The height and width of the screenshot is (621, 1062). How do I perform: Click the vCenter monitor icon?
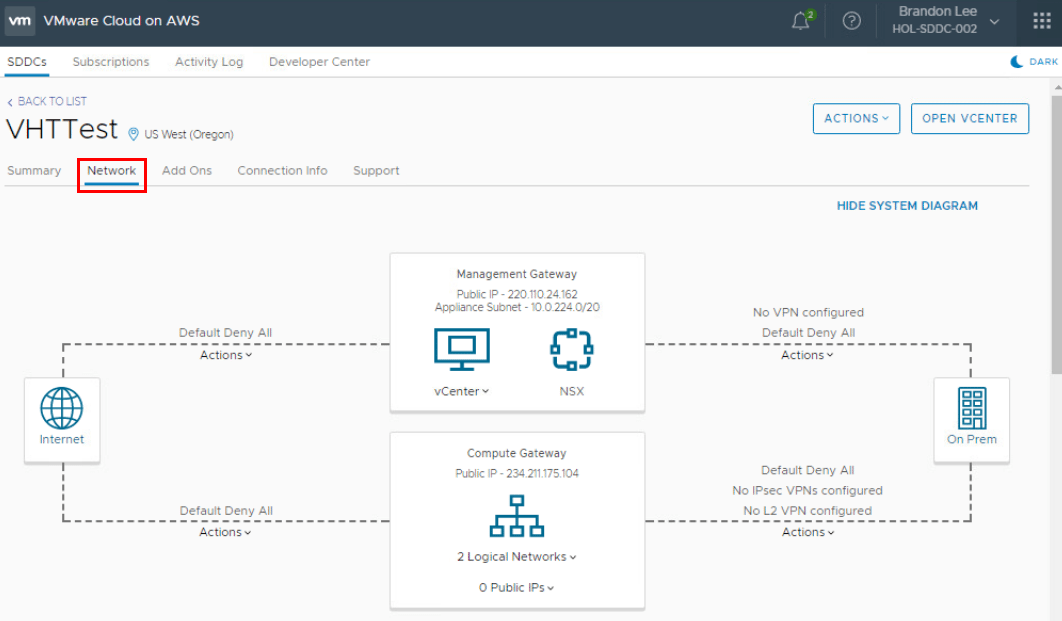point(462,350)
